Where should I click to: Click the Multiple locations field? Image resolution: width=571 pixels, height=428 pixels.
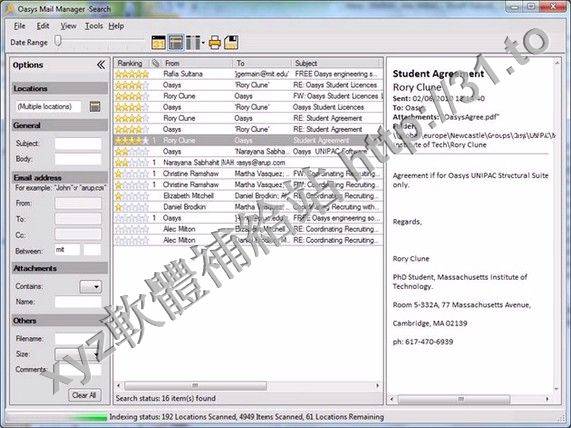48,106
